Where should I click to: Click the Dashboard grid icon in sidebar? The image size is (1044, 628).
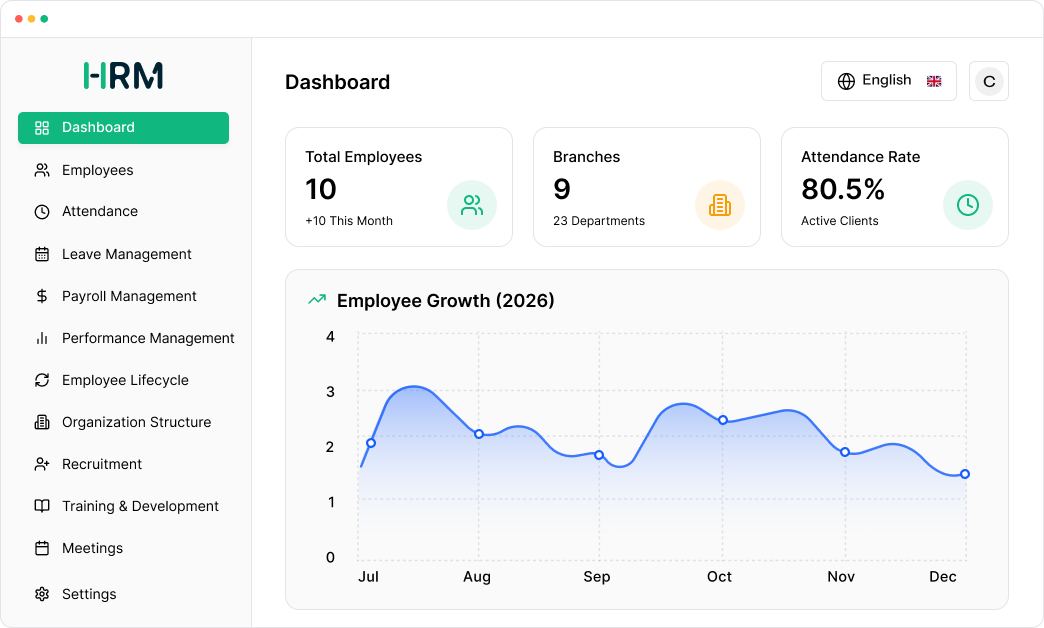(x=42, y=128)
